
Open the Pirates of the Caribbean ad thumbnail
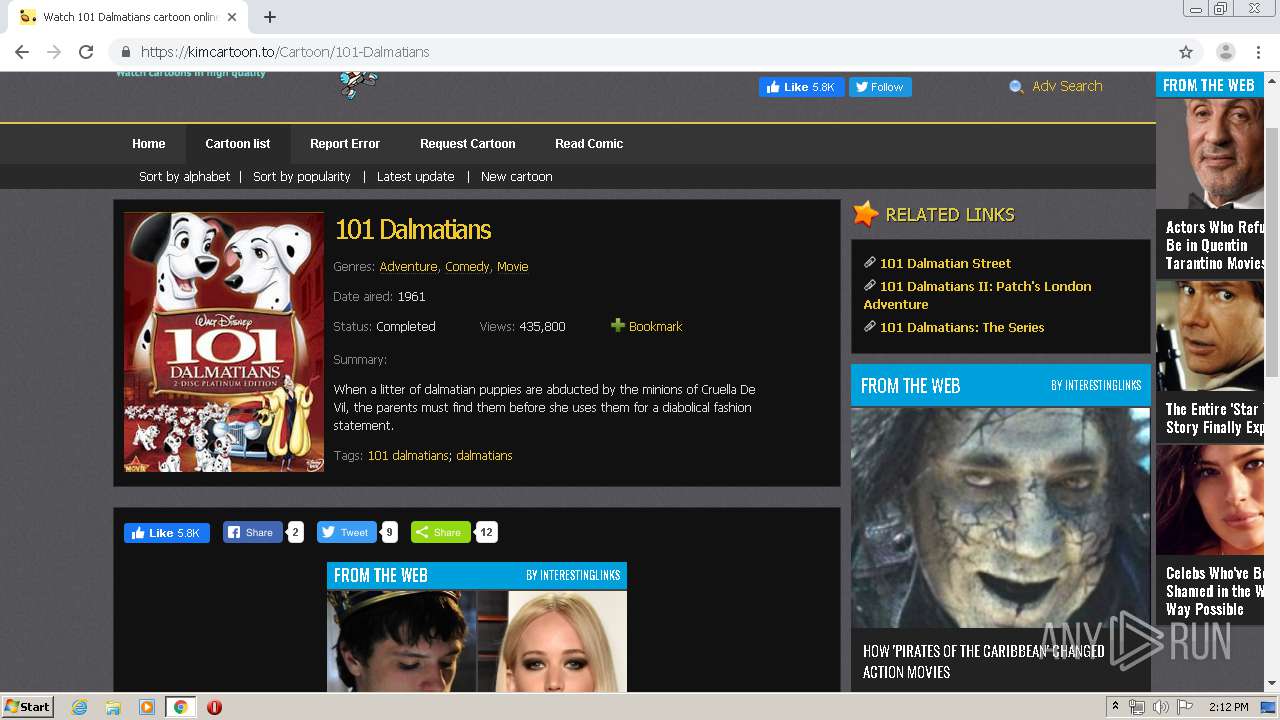point(1000,517)
